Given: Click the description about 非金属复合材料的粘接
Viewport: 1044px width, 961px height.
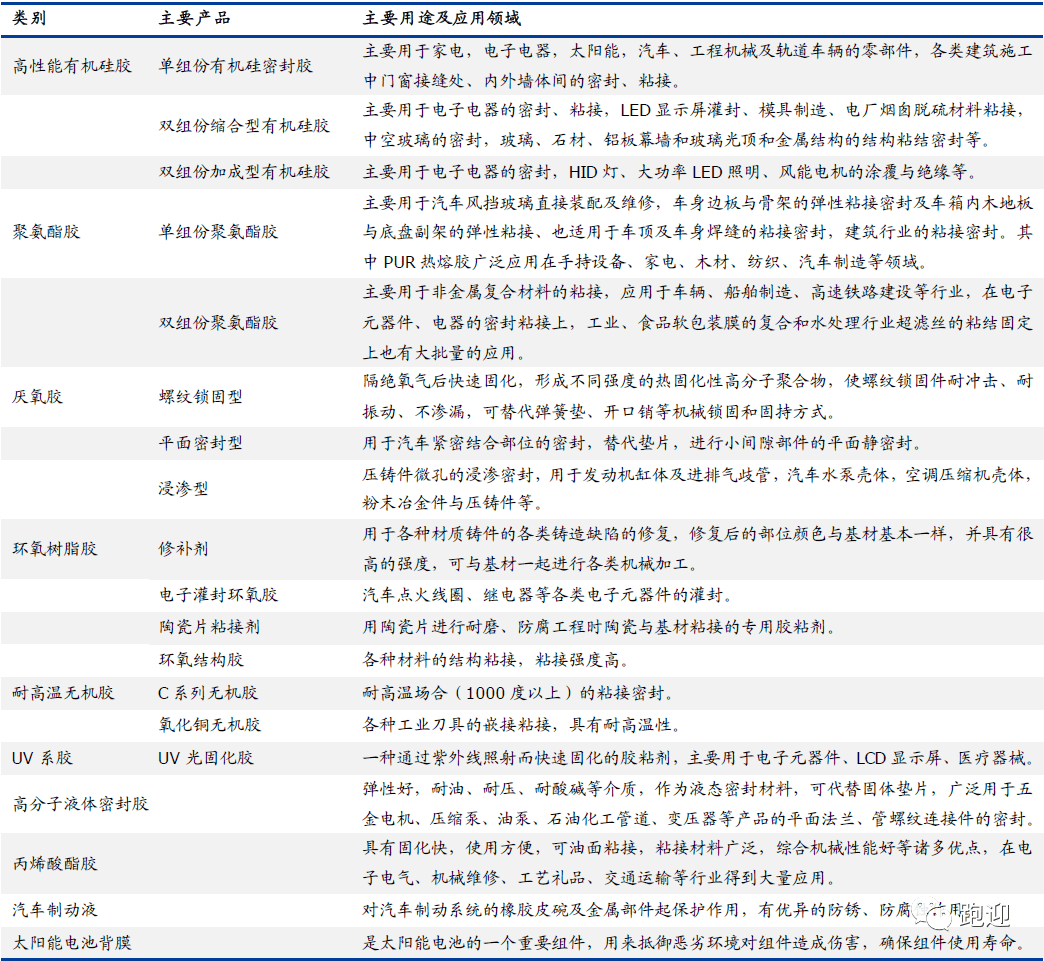Looking at the screenshot, I should point(698,323).
